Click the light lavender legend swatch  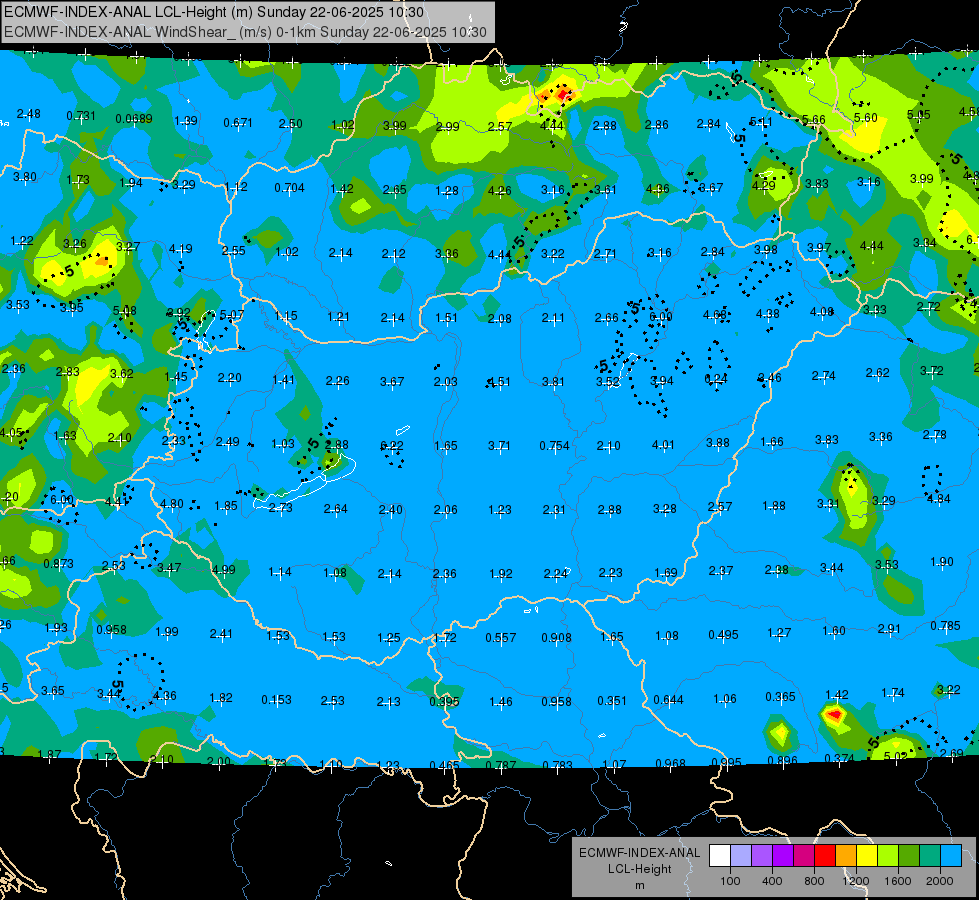(x=741, y=856)
